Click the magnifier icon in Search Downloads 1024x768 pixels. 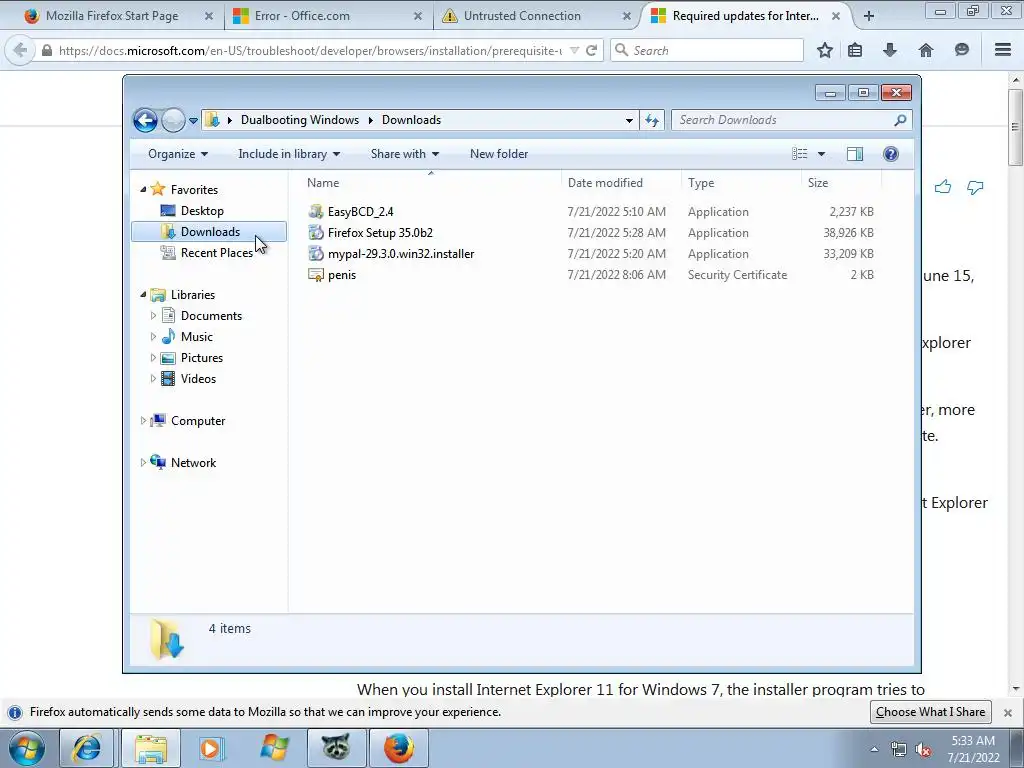click(900, 120)
